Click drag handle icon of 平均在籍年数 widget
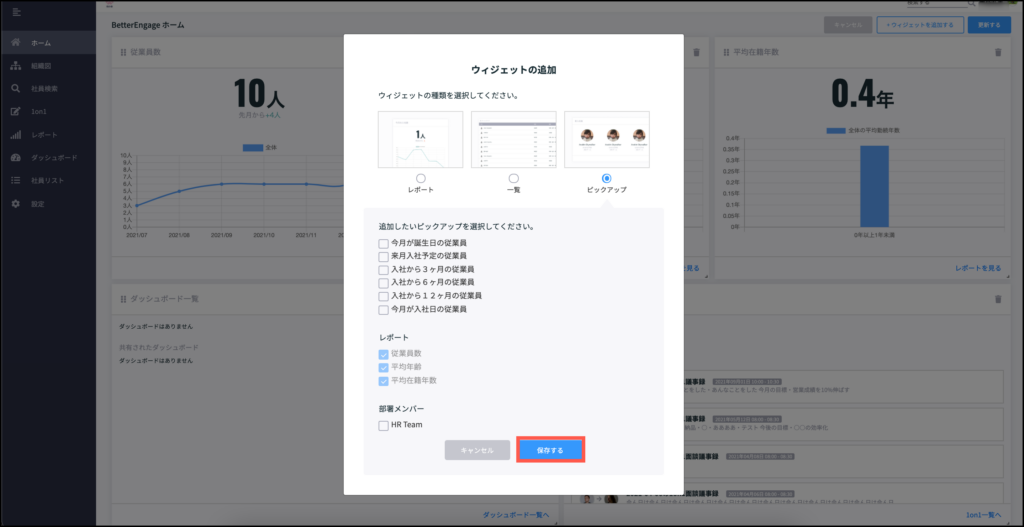The image size is (1024, 527). 726,52
